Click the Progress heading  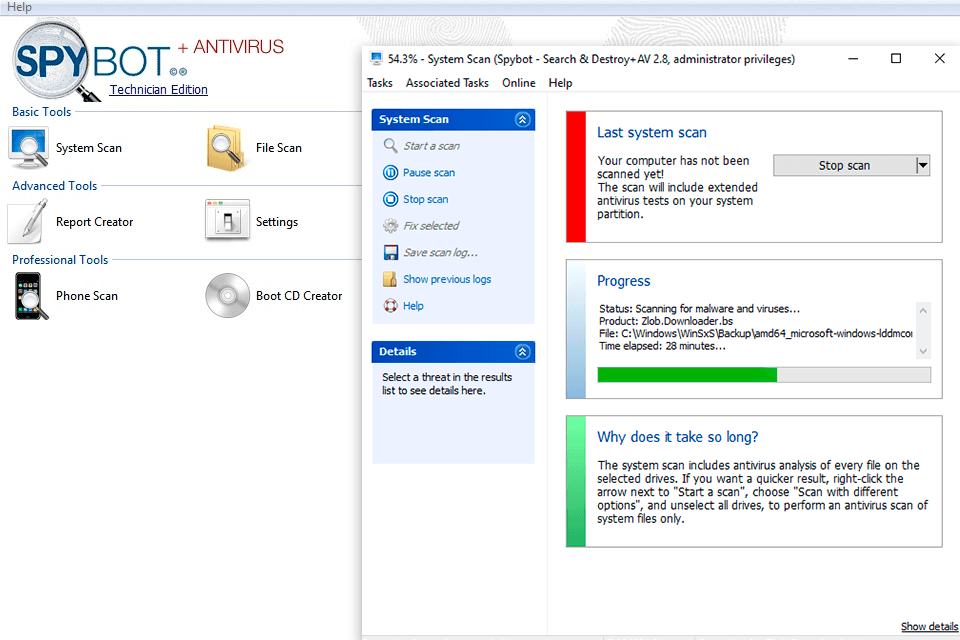(623, 281)
